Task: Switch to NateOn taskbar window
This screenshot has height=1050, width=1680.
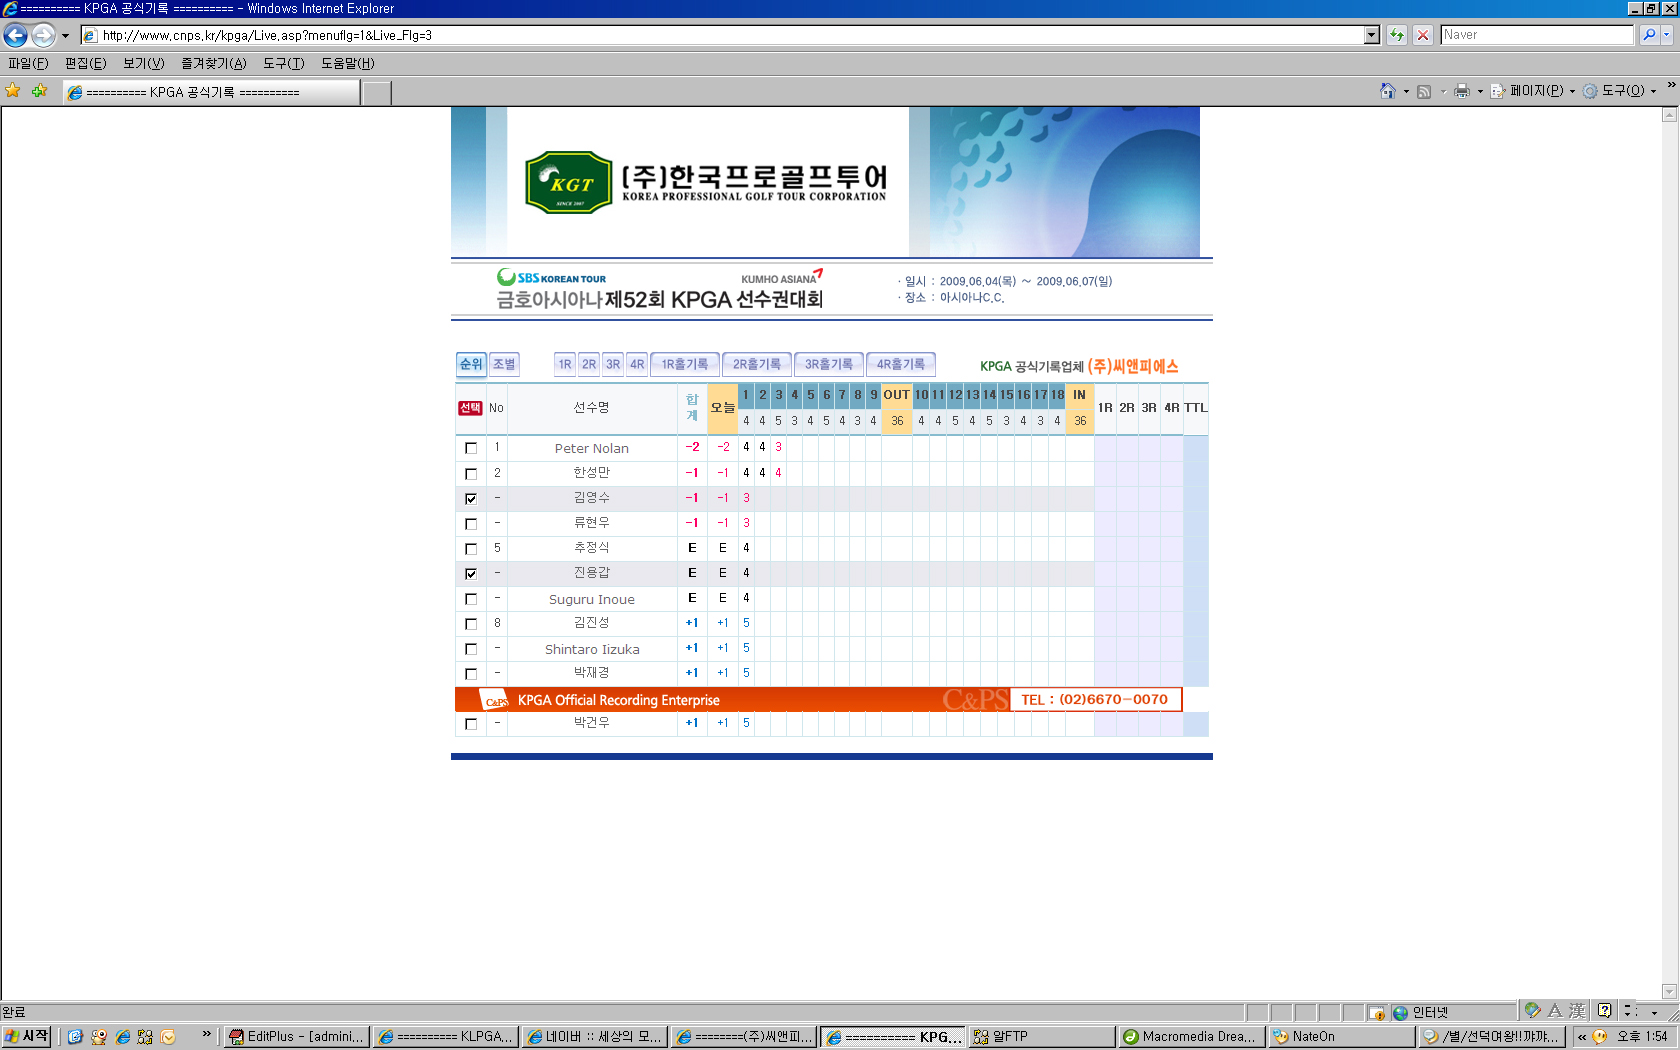Action: (x=1341, y=1037)
